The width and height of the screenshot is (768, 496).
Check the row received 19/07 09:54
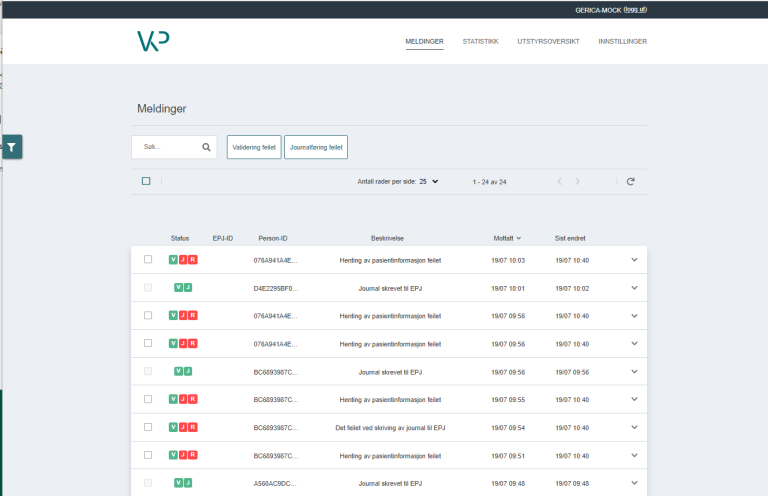click(148, 427)
